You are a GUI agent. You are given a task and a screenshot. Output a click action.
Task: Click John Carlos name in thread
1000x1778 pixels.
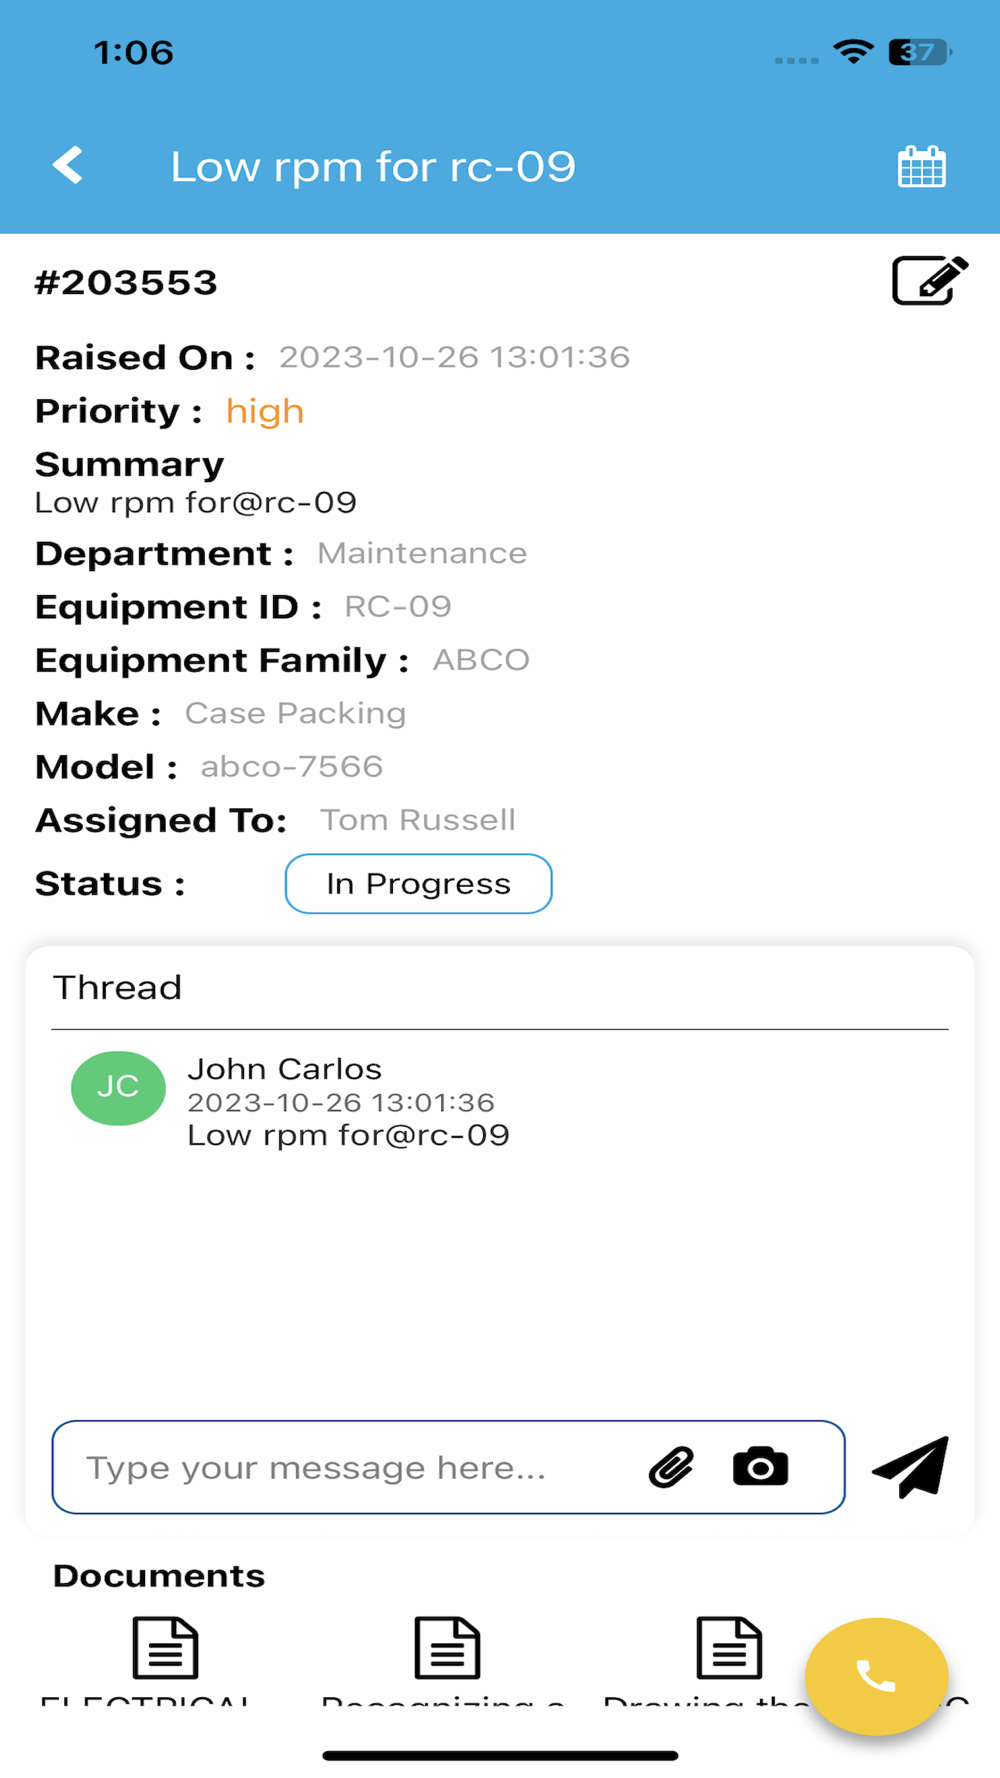click(285, 1069)
